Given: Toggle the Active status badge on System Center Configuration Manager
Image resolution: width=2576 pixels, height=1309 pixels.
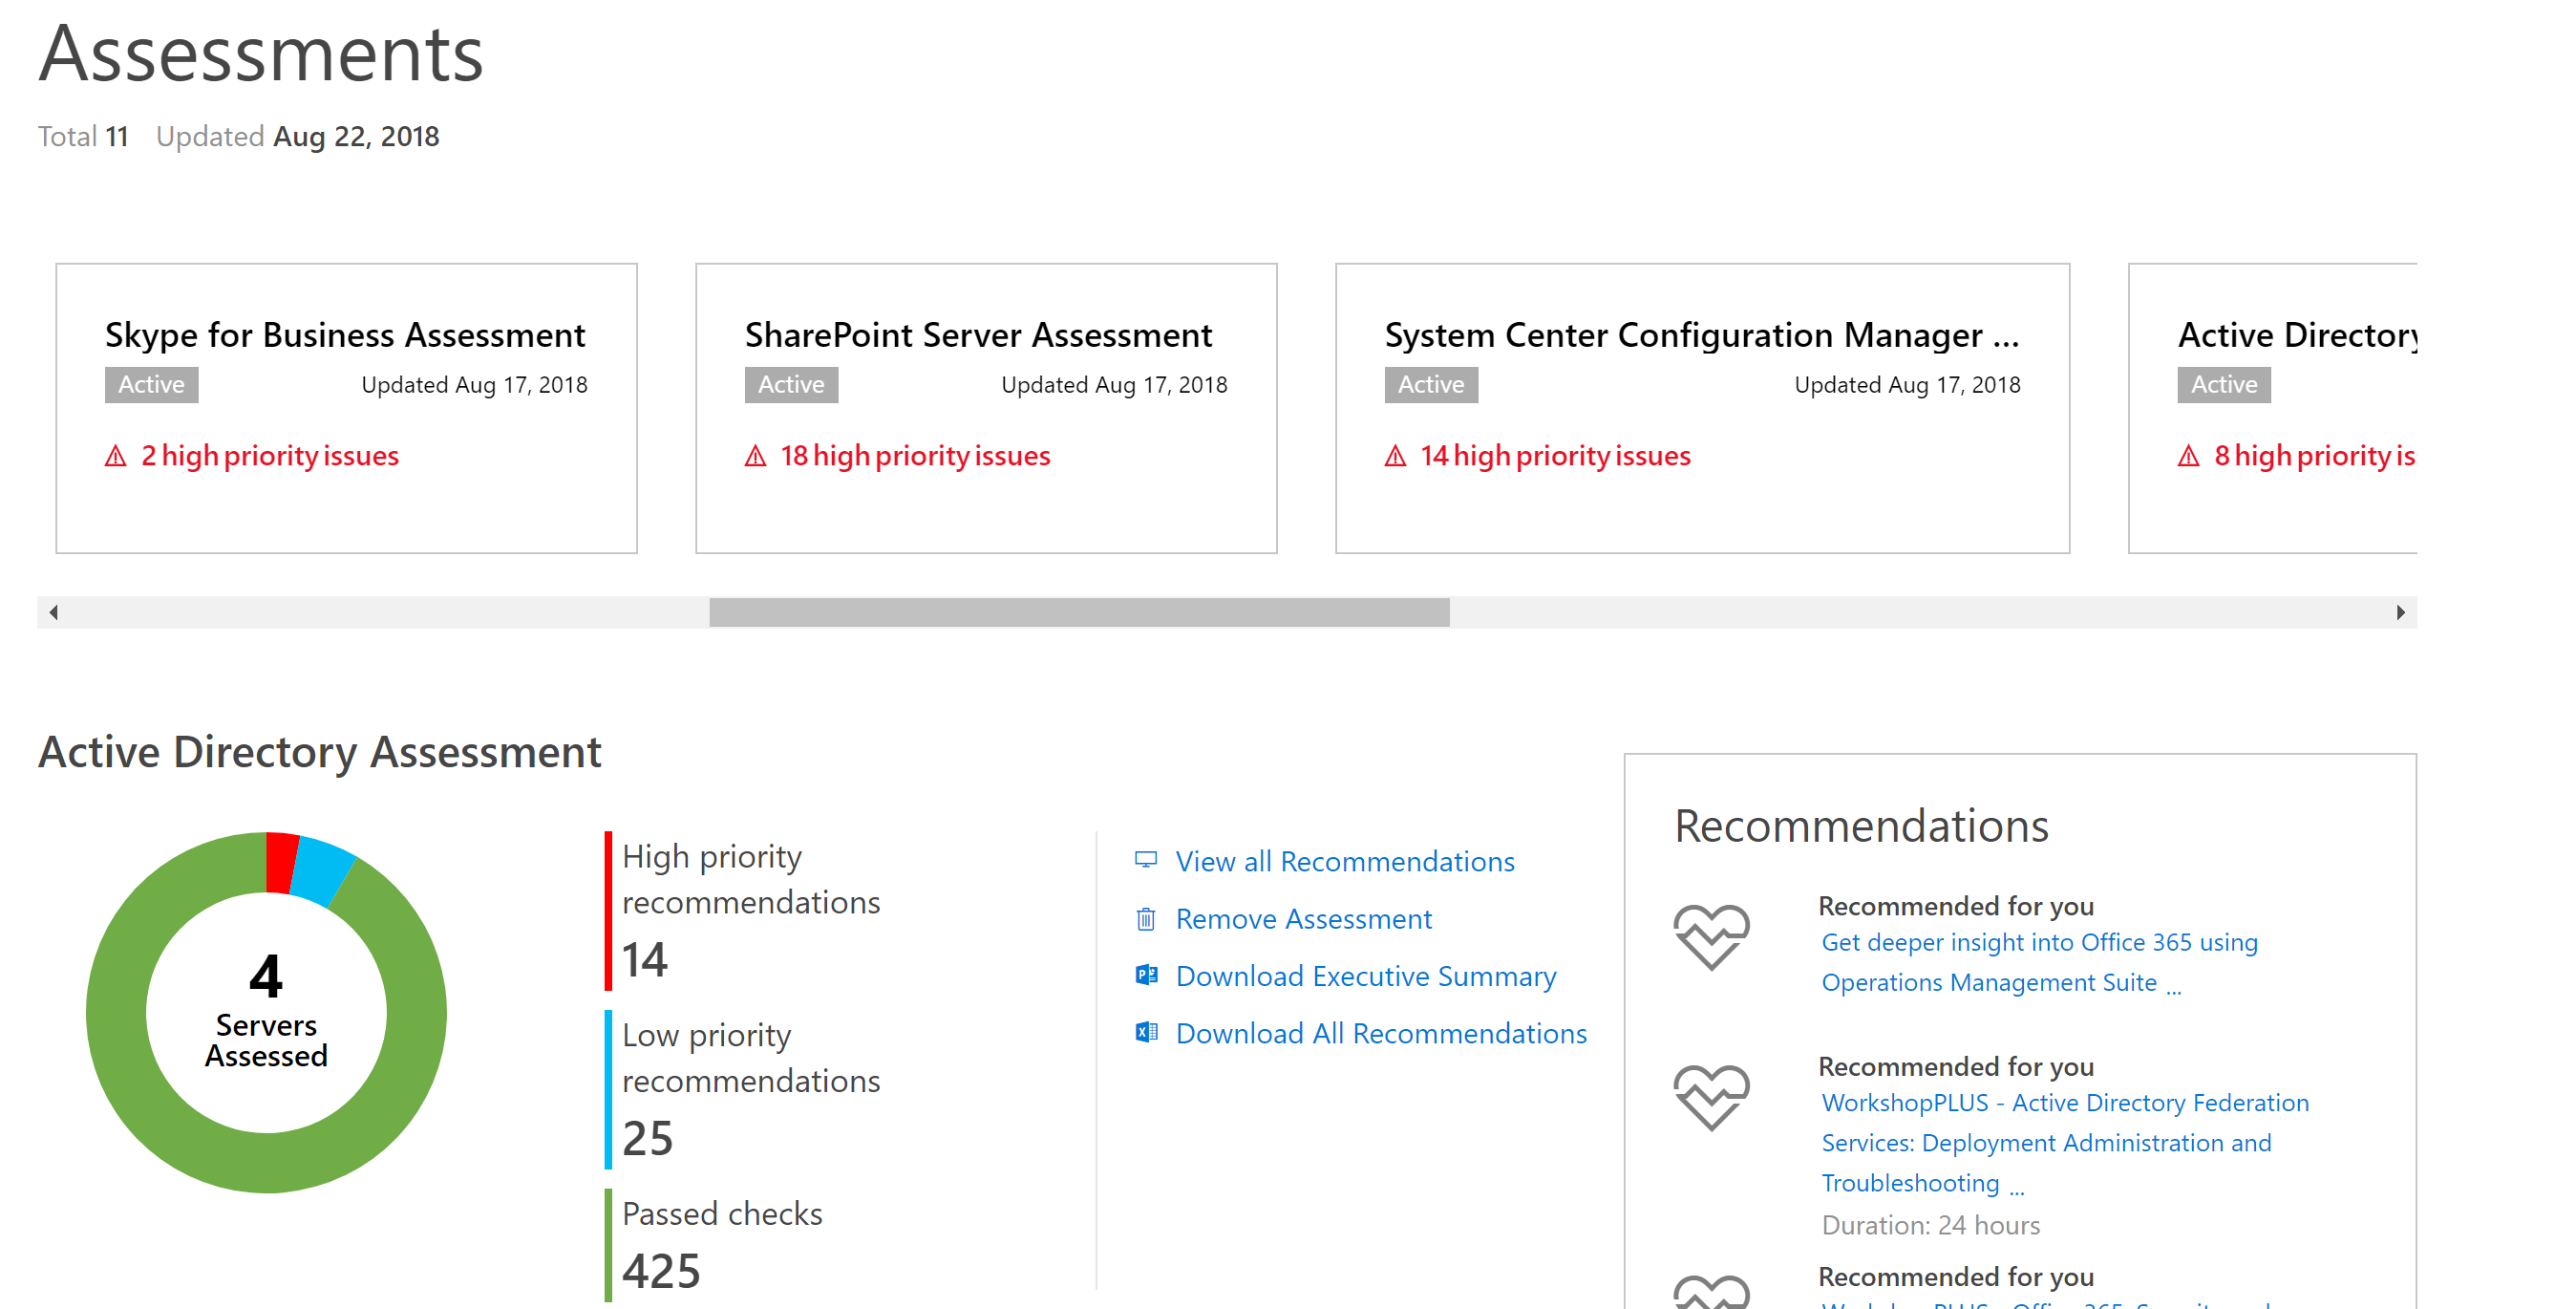Looking at the screenshot, I should pyautogui.click(x=1430, y=384).
